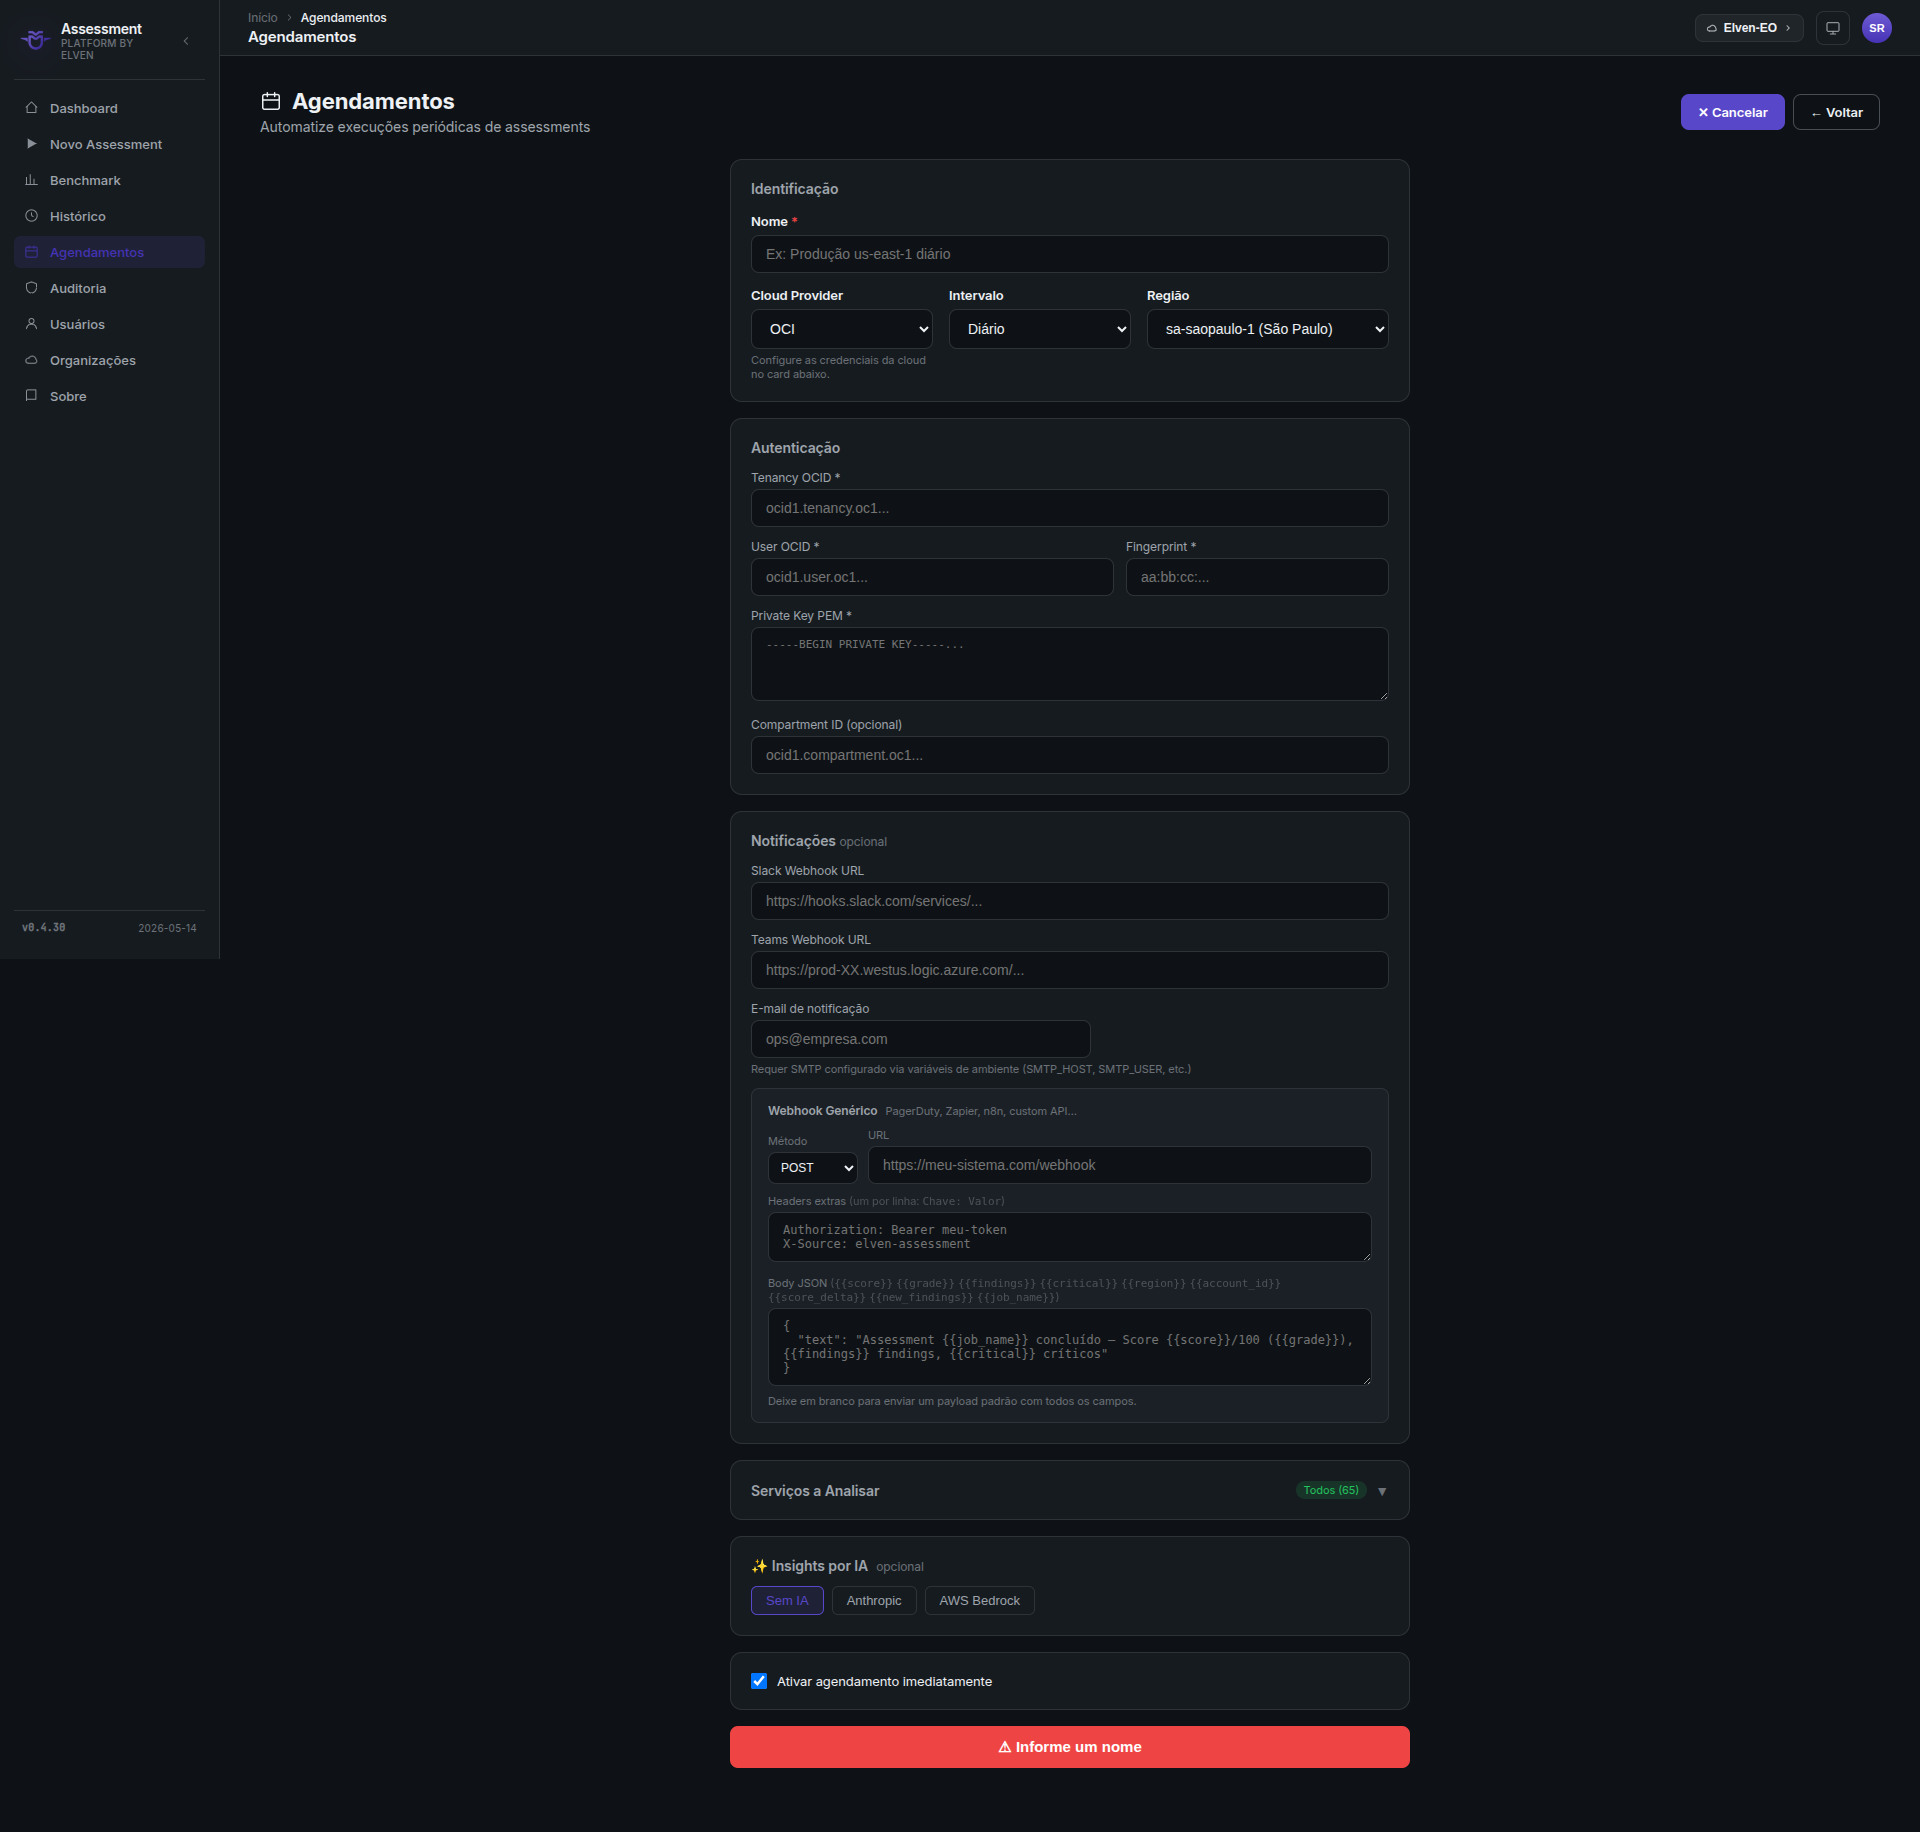1920x1832 pixels.
Task: Select the Sem IA option
Action: (787, 1601)
